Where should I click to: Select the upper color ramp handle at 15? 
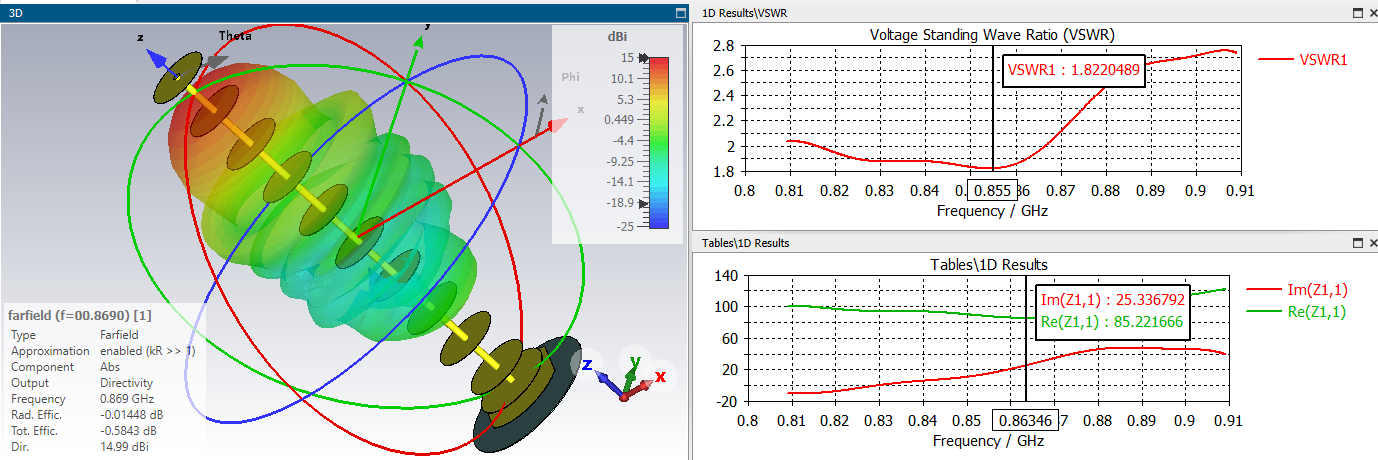click(x=642, y=57)
